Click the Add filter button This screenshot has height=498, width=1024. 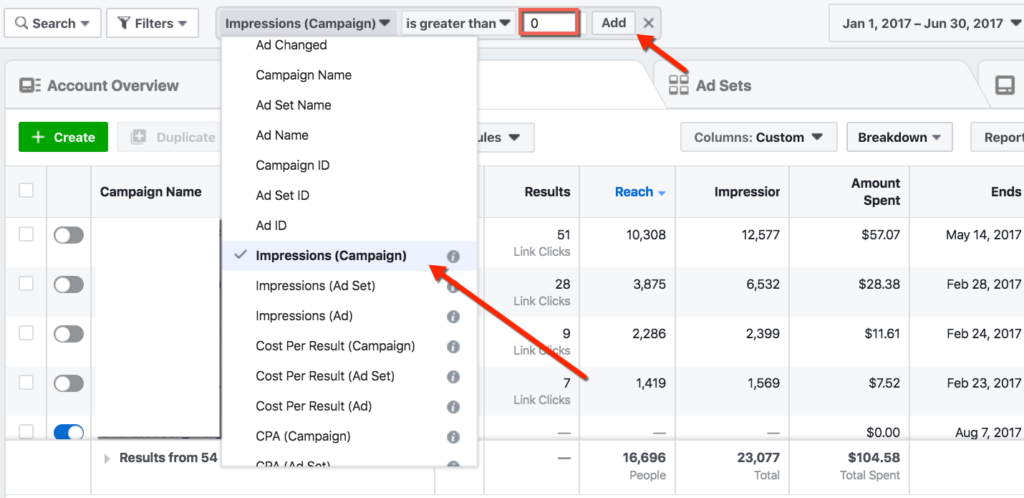[x=613, y=23]
